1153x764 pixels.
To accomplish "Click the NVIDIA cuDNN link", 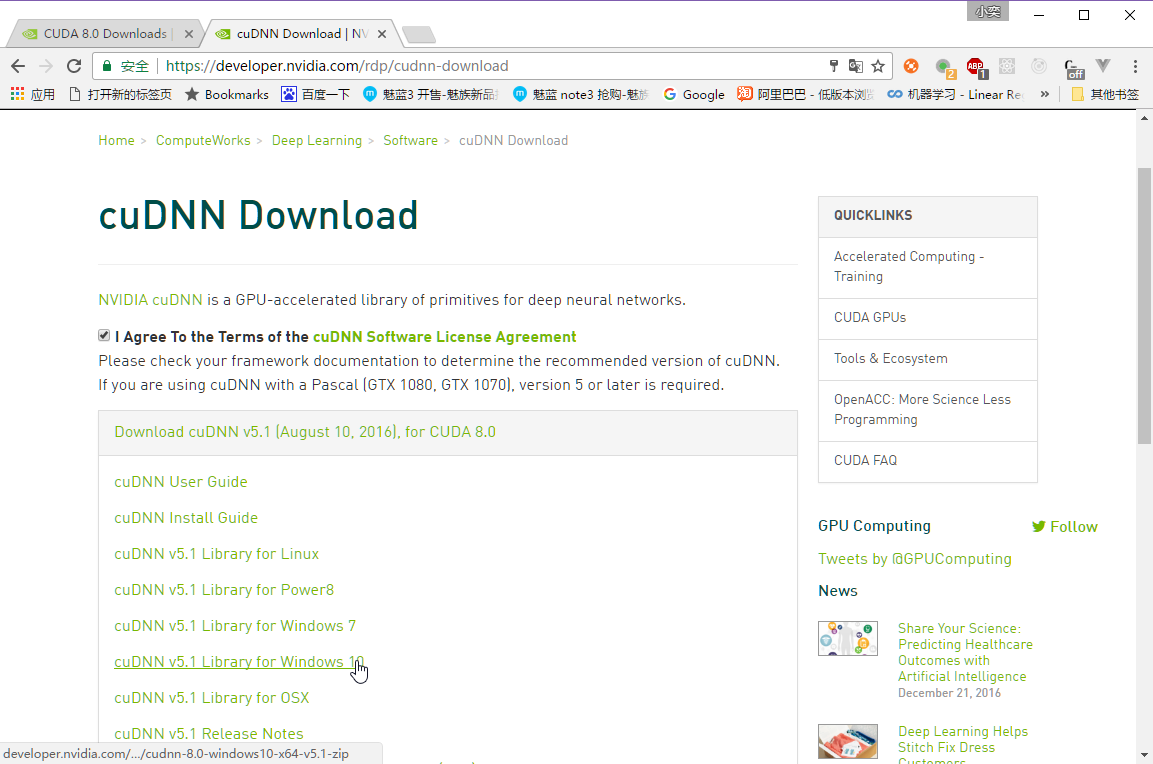I will (x=150, y=300).
